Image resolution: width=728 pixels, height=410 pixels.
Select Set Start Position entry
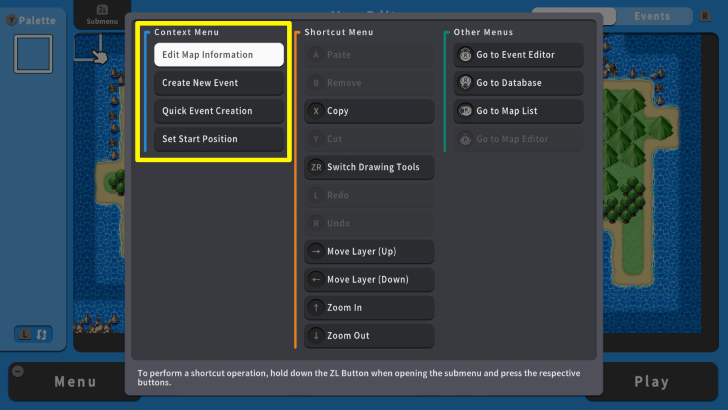pos(219,139)
